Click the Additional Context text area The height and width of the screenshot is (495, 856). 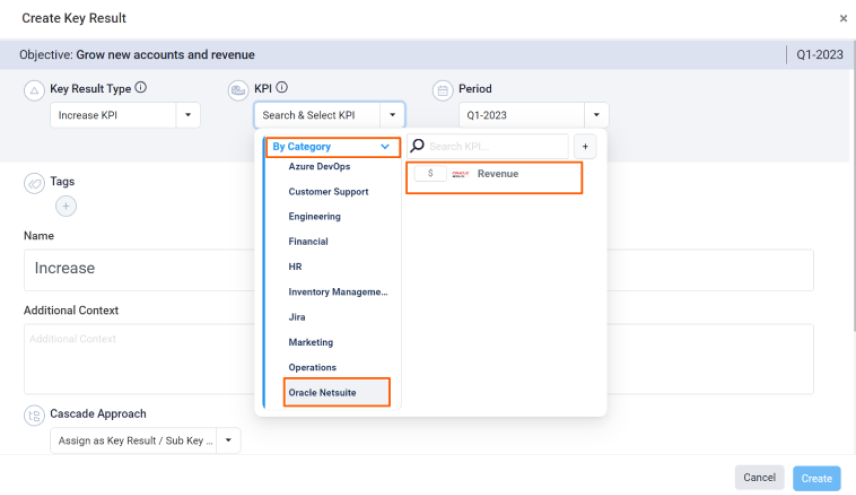pos(419,359)
